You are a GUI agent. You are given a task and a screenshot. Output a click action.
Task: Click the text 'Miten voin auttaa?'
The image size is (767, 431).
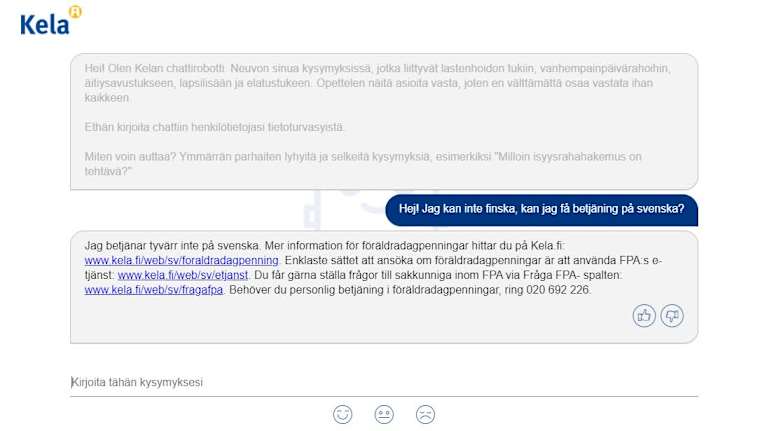(x=130, y=157)
